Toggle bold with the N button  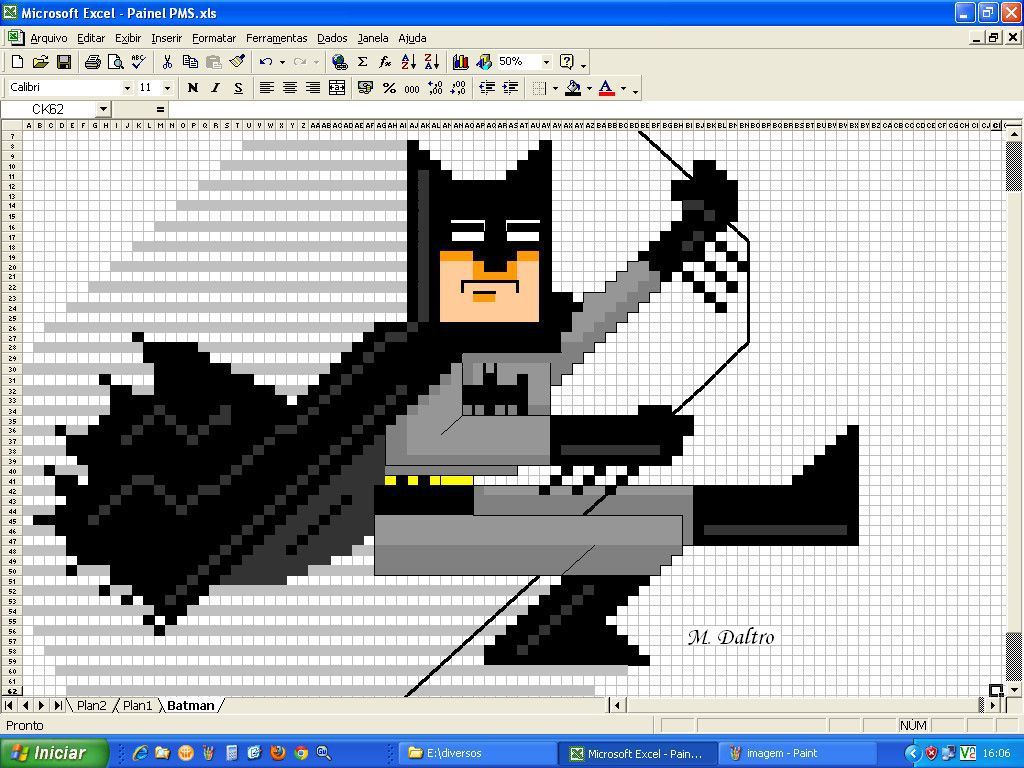[x=193, y=88]
